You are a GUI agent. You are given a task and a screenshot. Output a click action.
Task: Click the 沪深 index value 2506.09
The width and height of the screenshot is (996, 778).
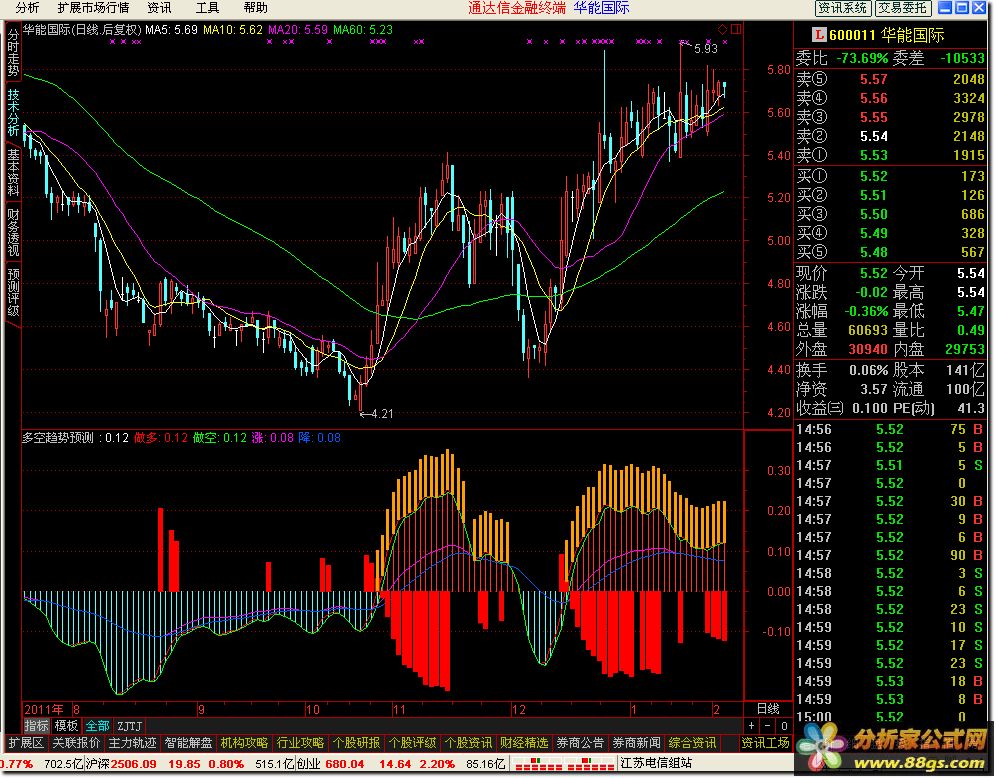pos(132,763)
